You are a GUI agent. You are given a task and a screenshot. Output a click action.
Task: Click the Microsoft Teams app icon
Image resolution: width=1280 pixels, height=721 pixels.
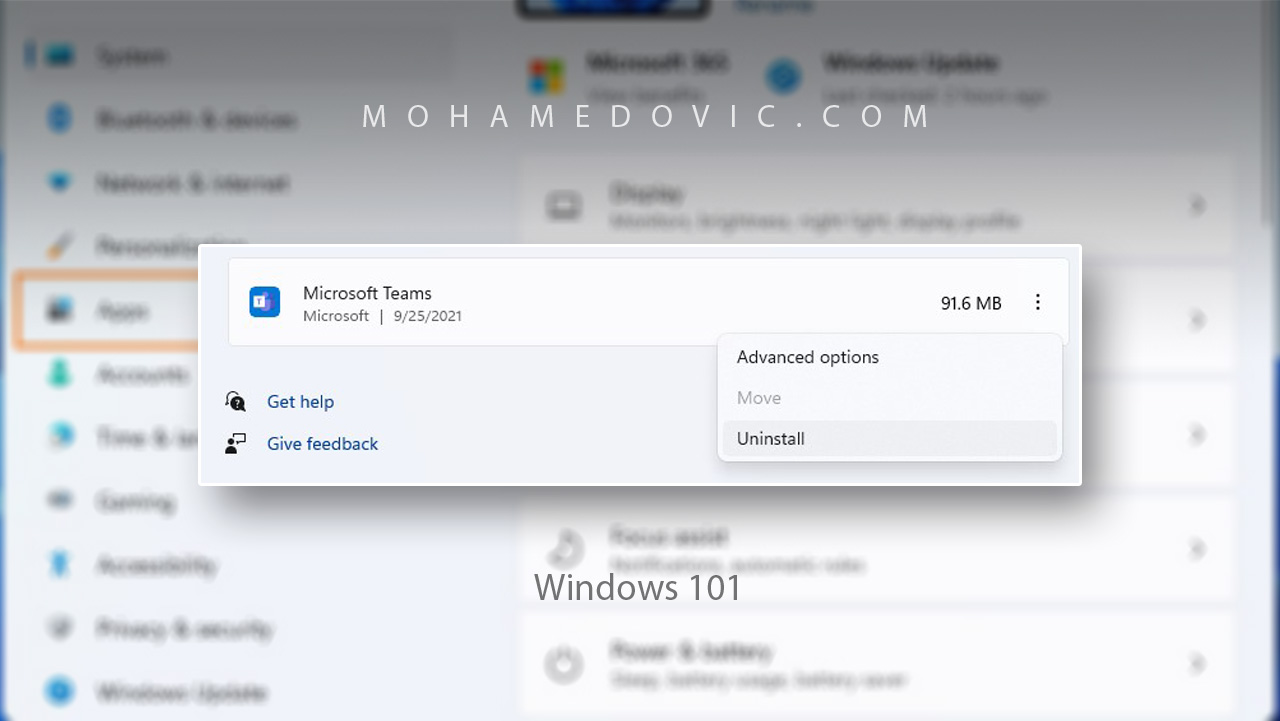pyautogui.click(x=265, y=302)
